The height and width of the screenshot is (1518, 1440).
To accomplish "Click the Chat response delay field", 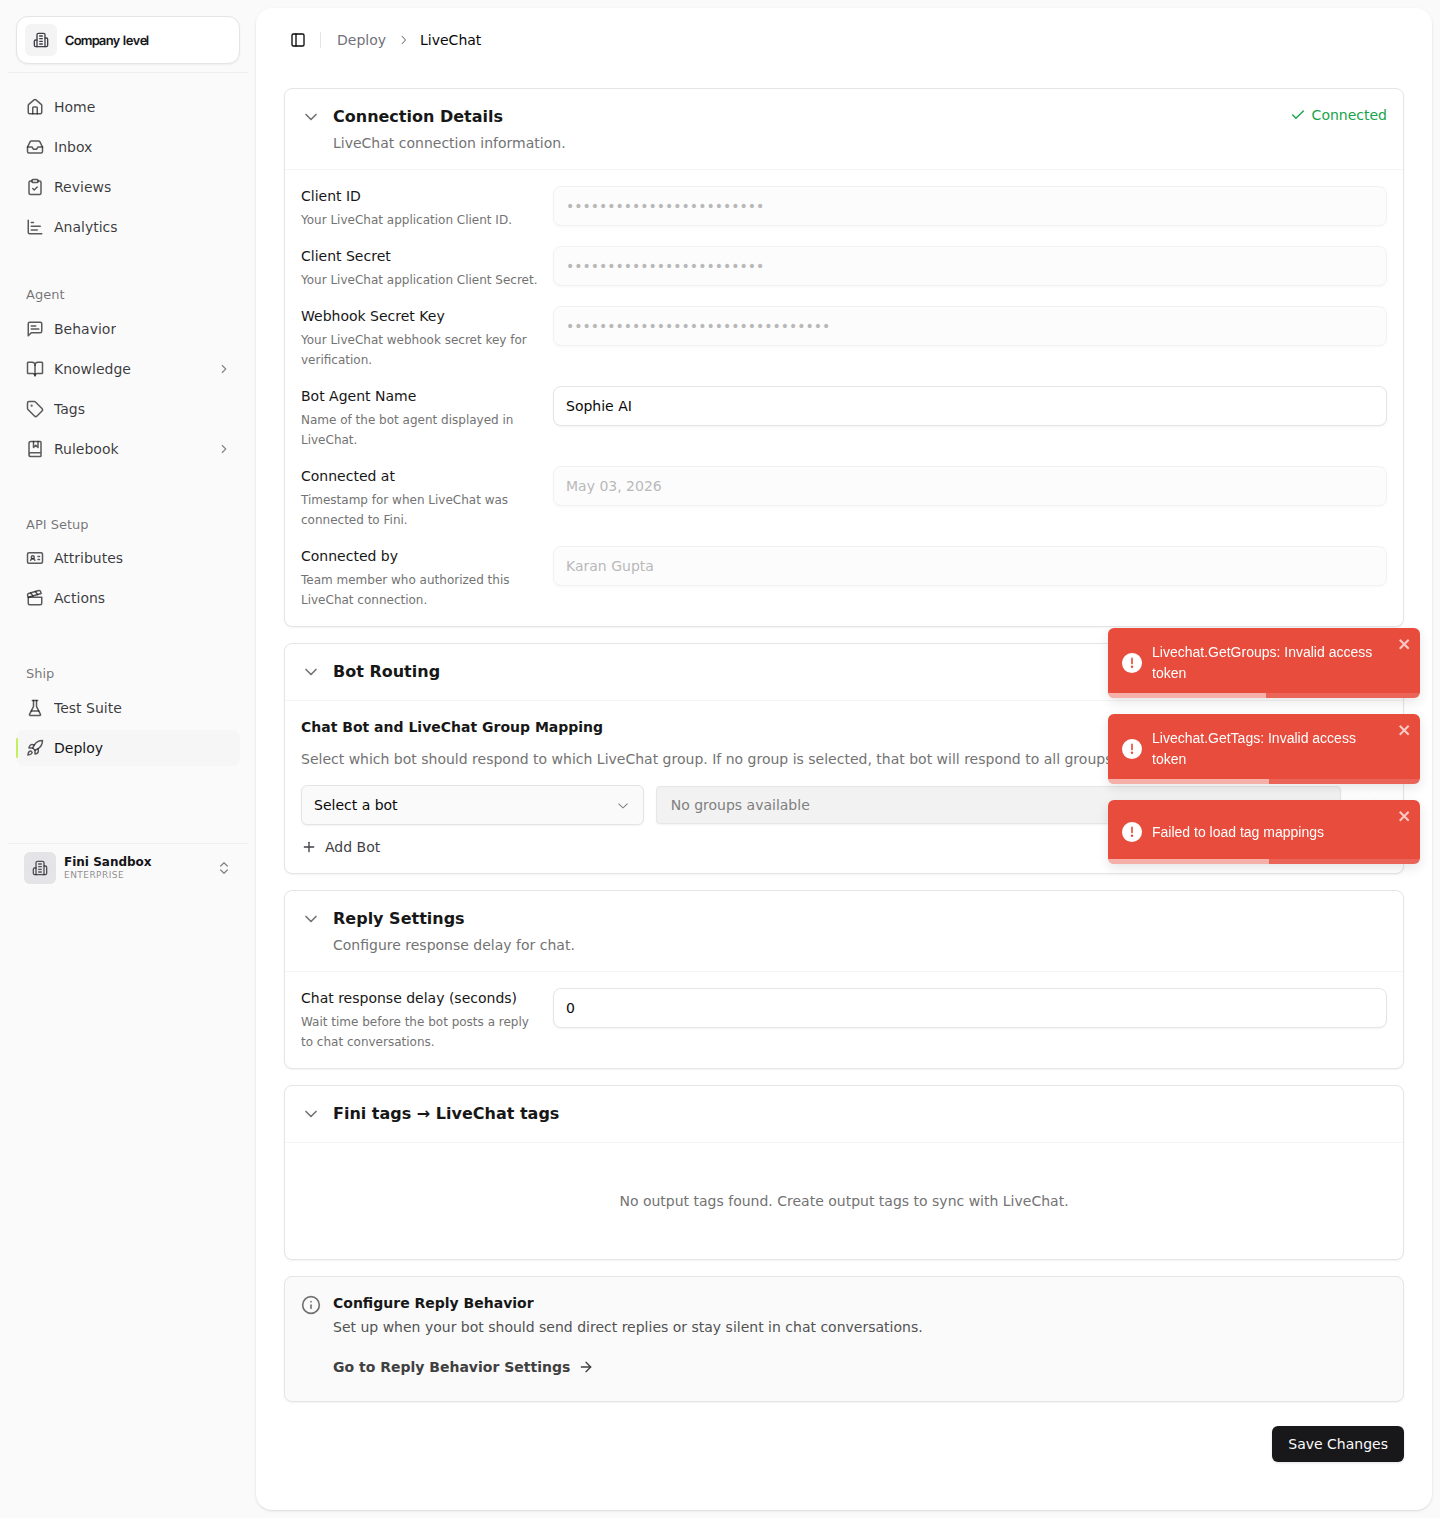I will (969, 1008).
